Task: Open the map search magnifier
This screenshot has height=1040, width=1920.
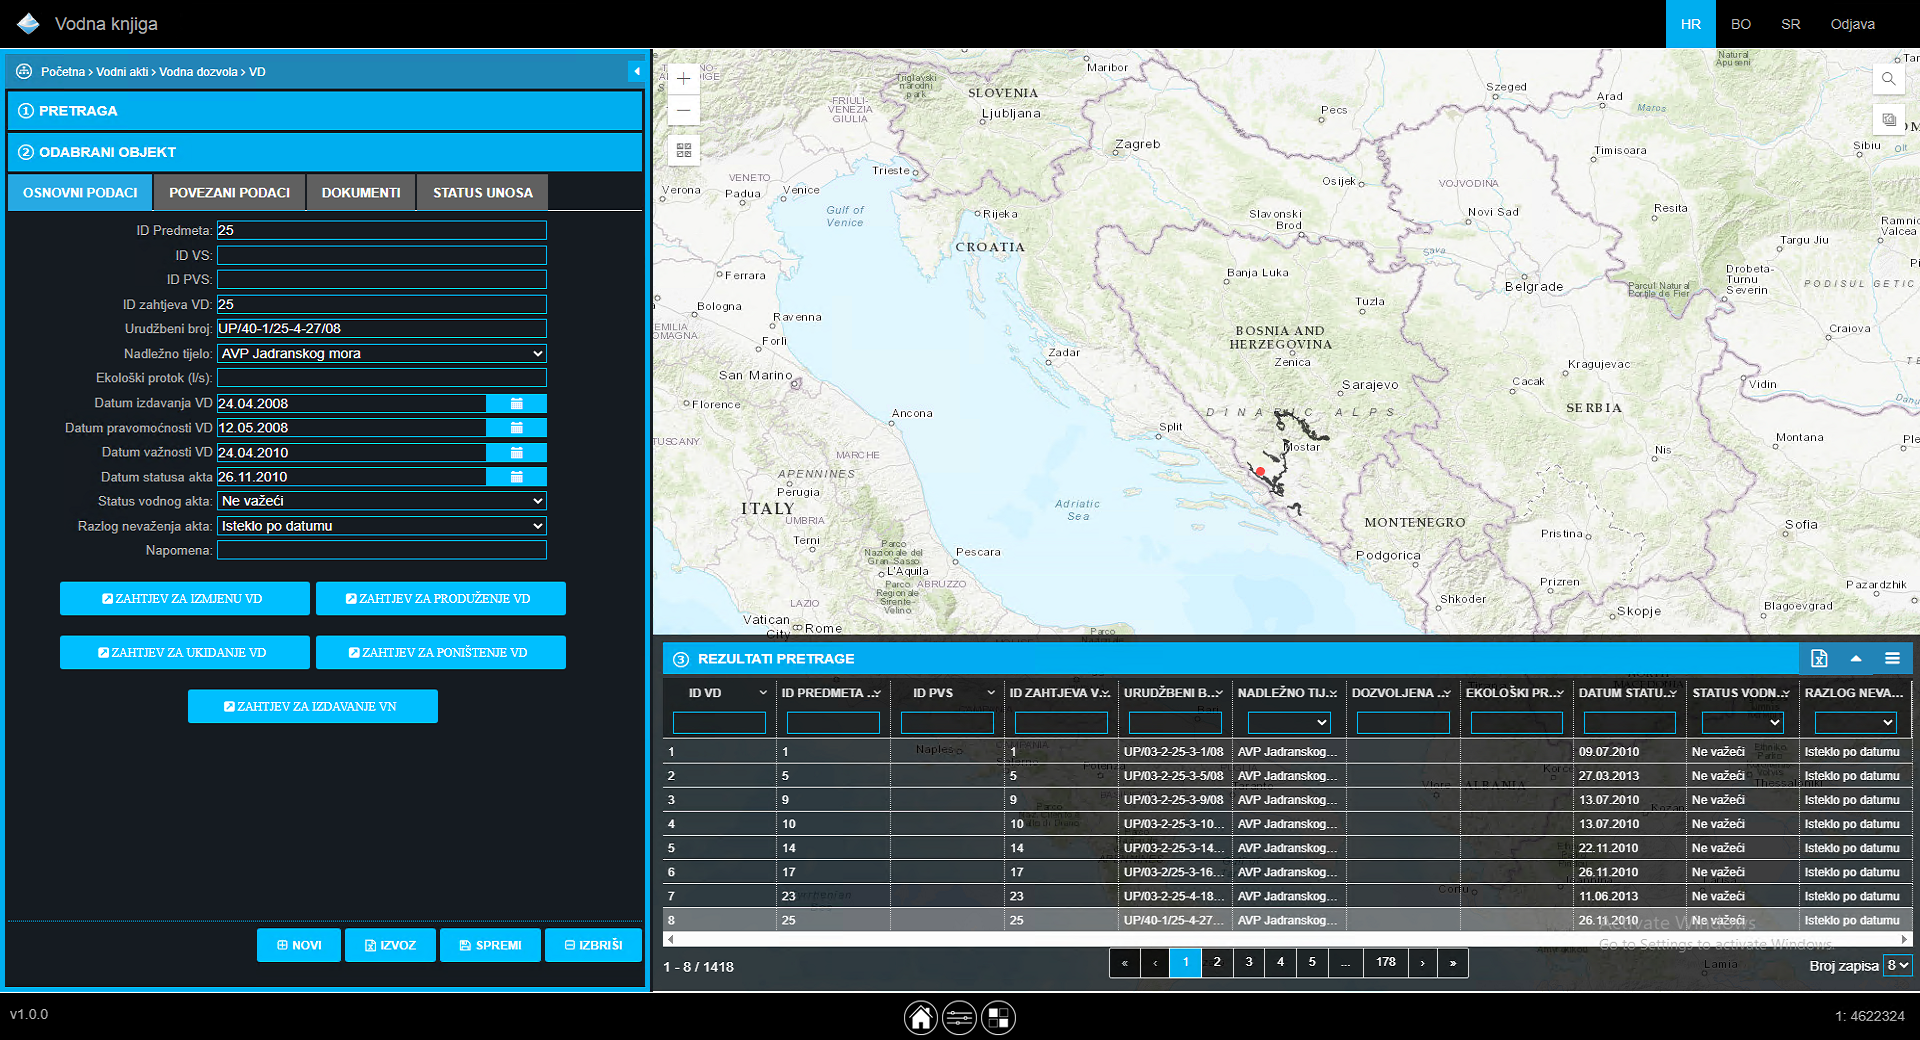Action: pyautogui.click(x=1888, y=79)
